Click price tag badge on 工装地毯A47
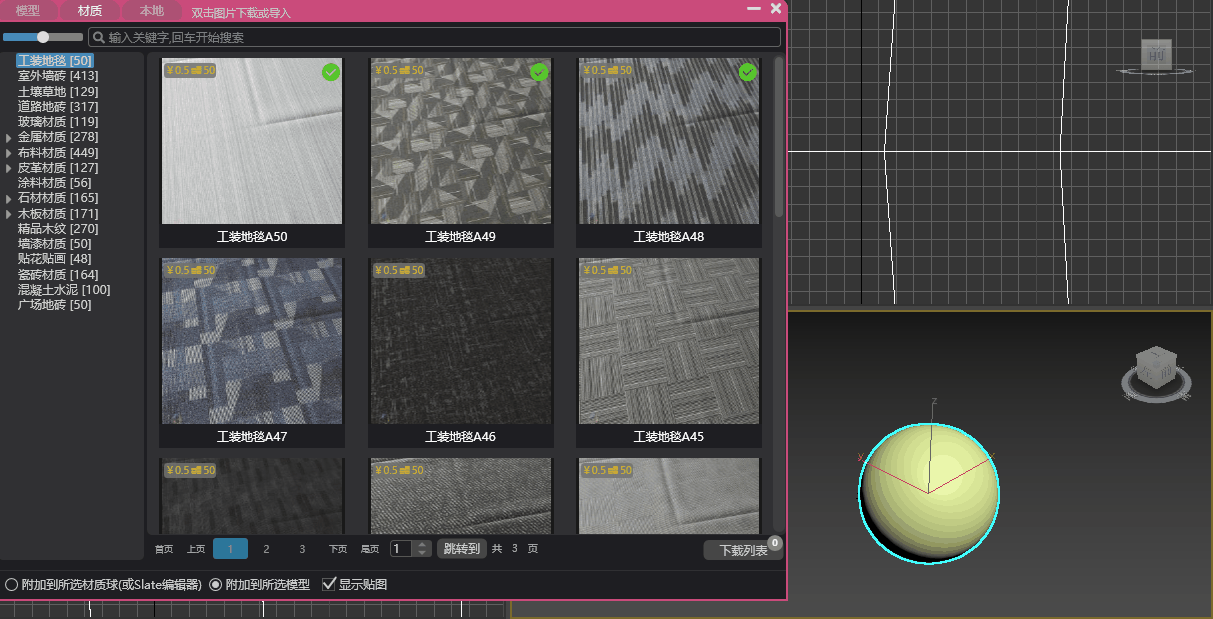The image size is (1213, 619). [x=190, y=270]
